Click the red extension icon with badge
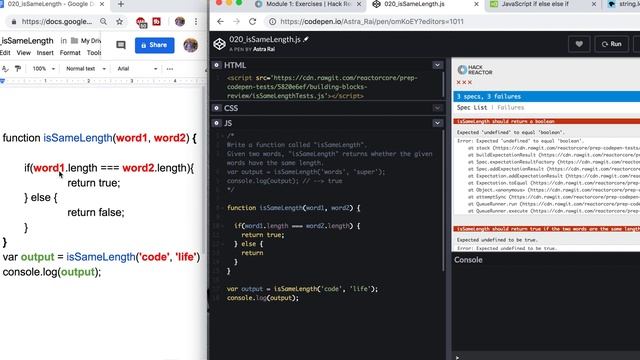Viewport: 640px width, 360px height. coord(141,22)
